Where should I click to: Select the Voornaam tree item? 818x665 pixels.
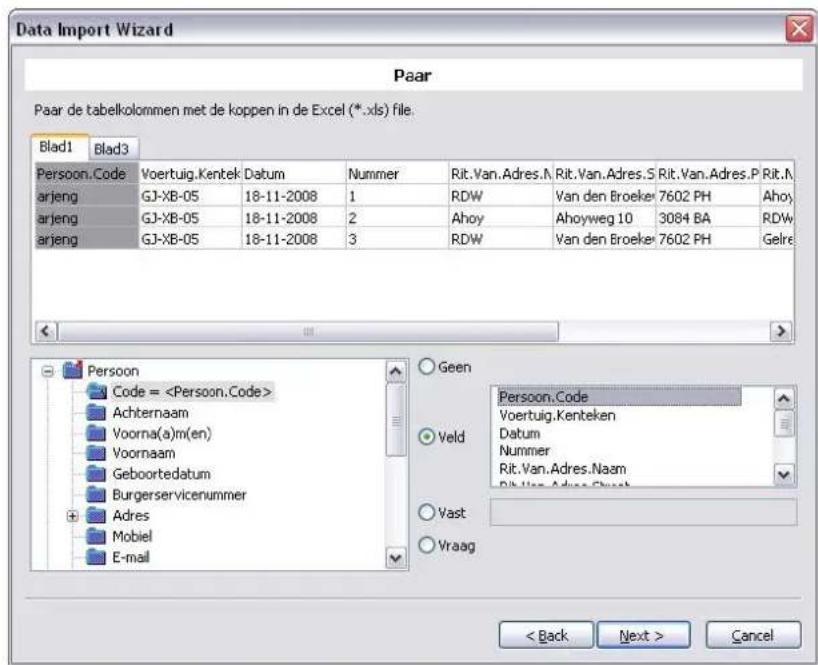click(143, 453)
